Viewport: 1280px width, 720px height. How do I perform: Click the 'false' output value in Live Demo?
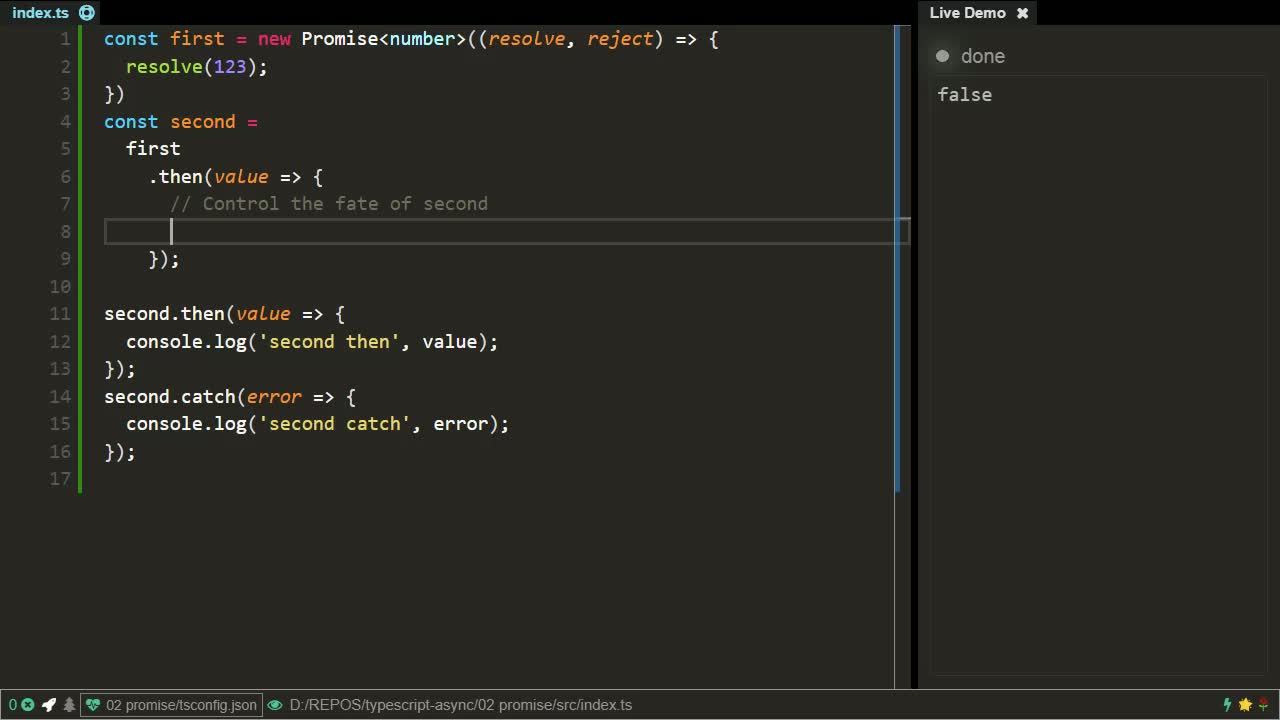(x=965, y=95)
